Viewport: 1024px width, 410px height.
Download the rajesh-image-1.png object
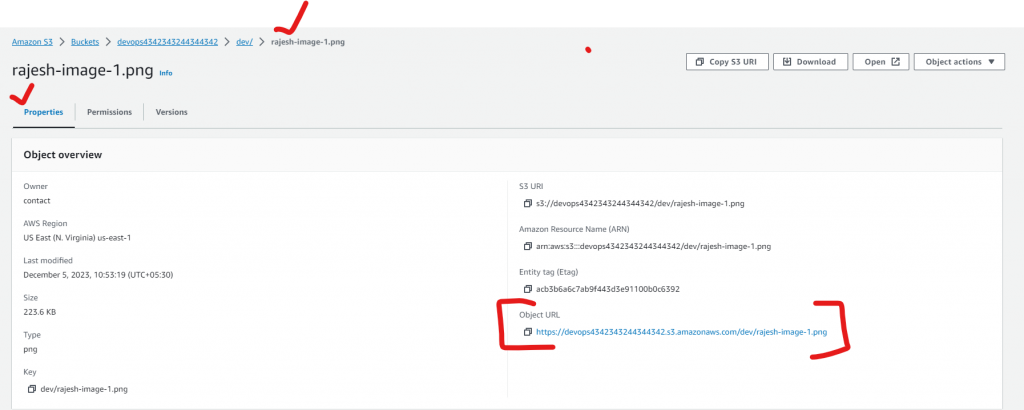[x=809, y=62]
